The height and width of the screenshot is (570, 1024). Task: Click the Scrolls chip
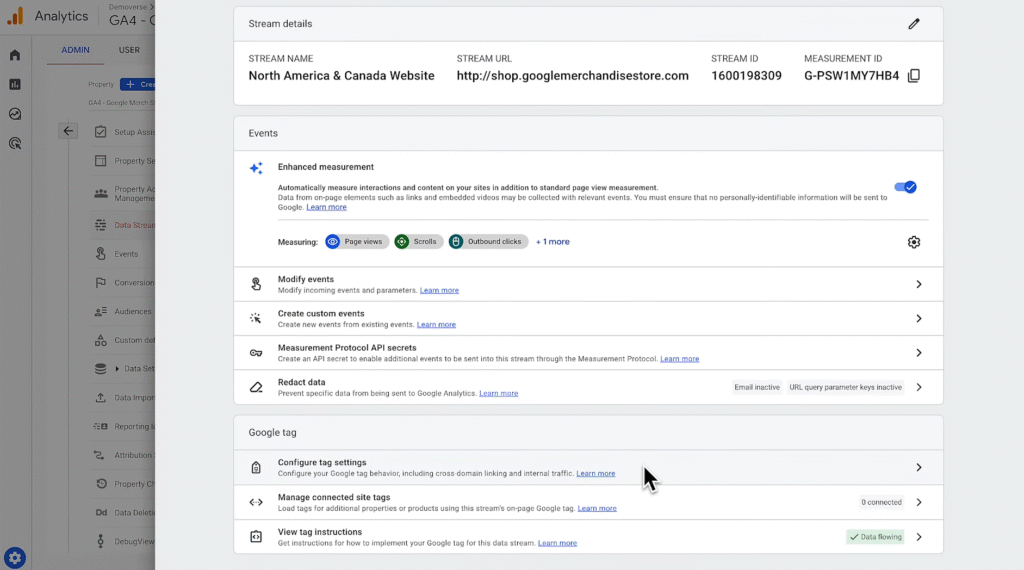[x=419, y=242]
